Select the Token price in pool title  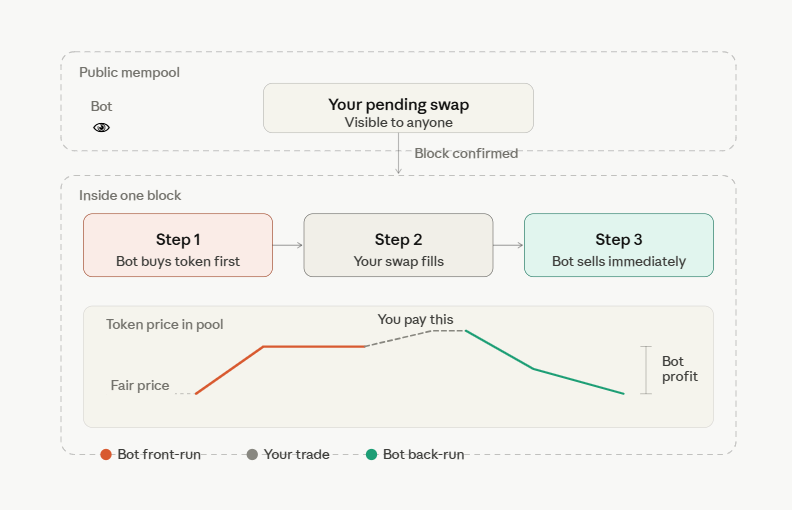click(165, 324)
